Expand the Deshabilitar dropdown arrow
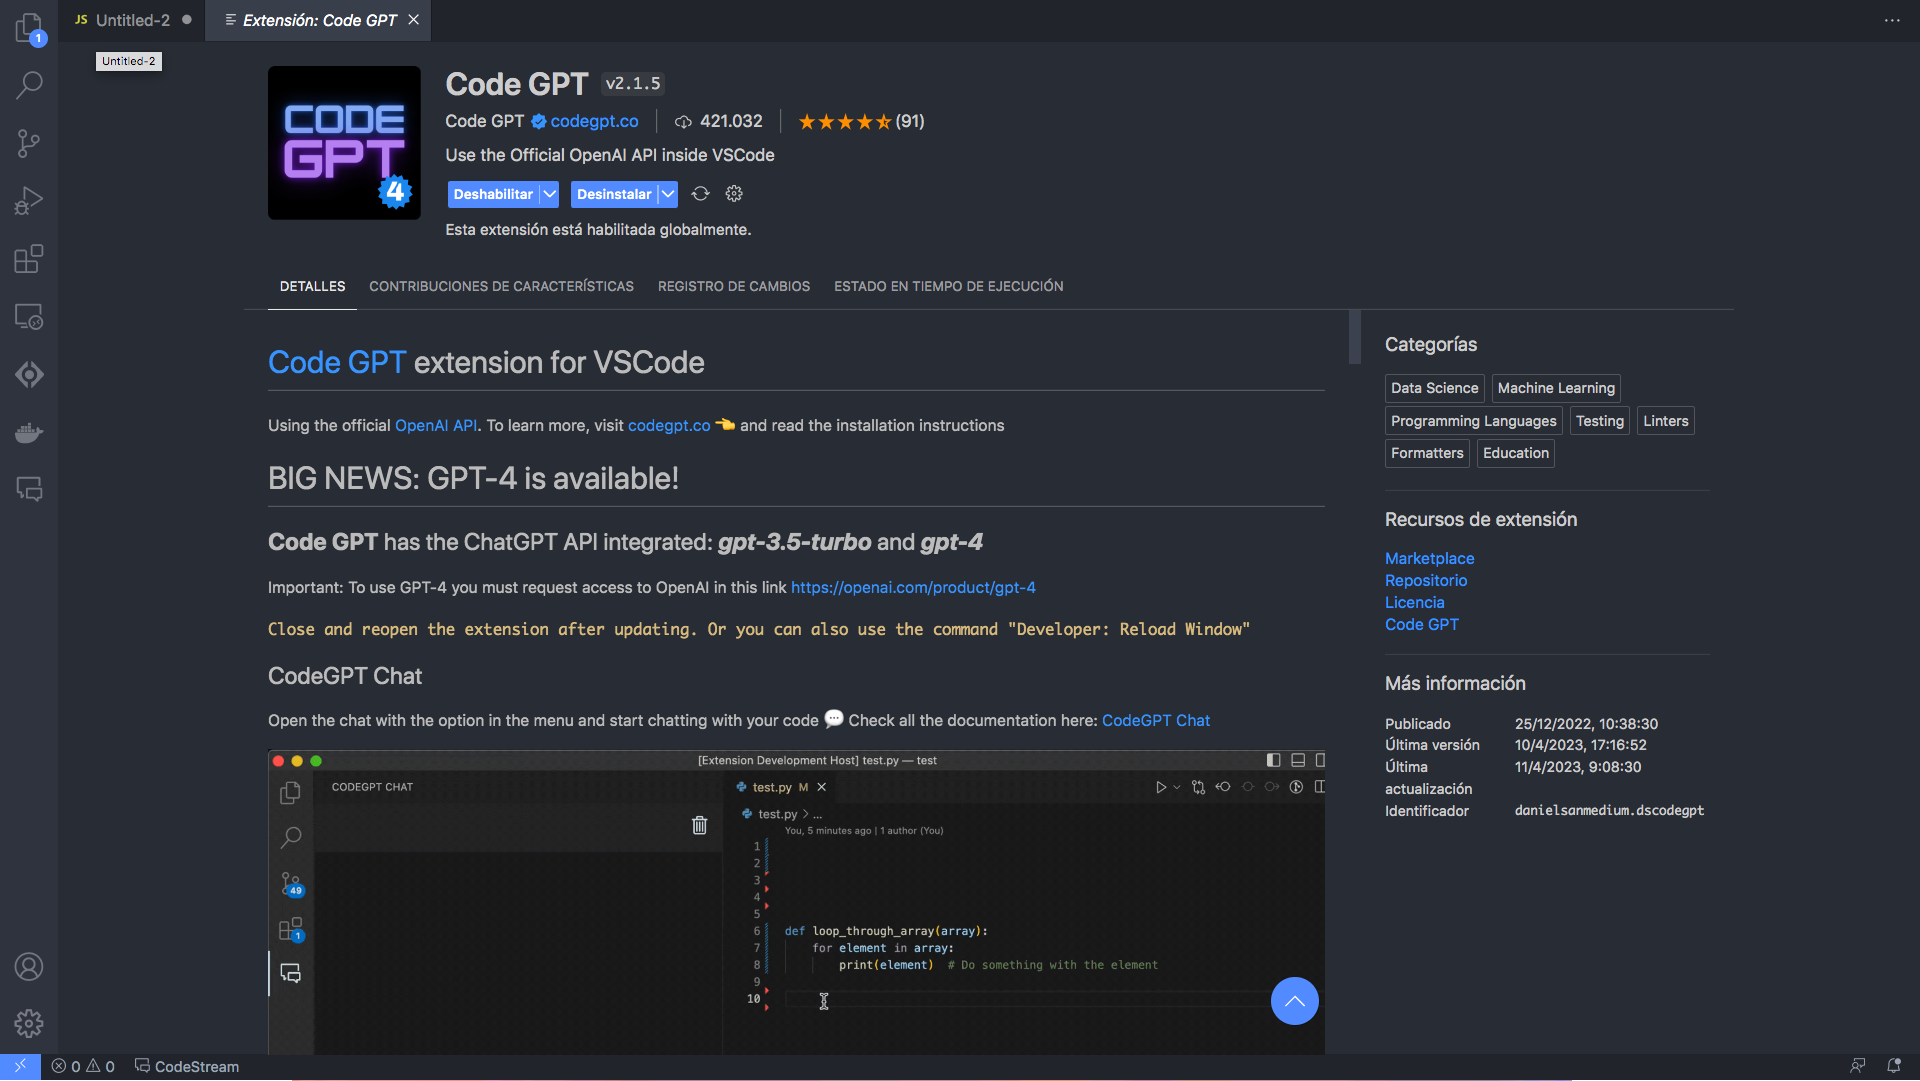 click(549, 194)
